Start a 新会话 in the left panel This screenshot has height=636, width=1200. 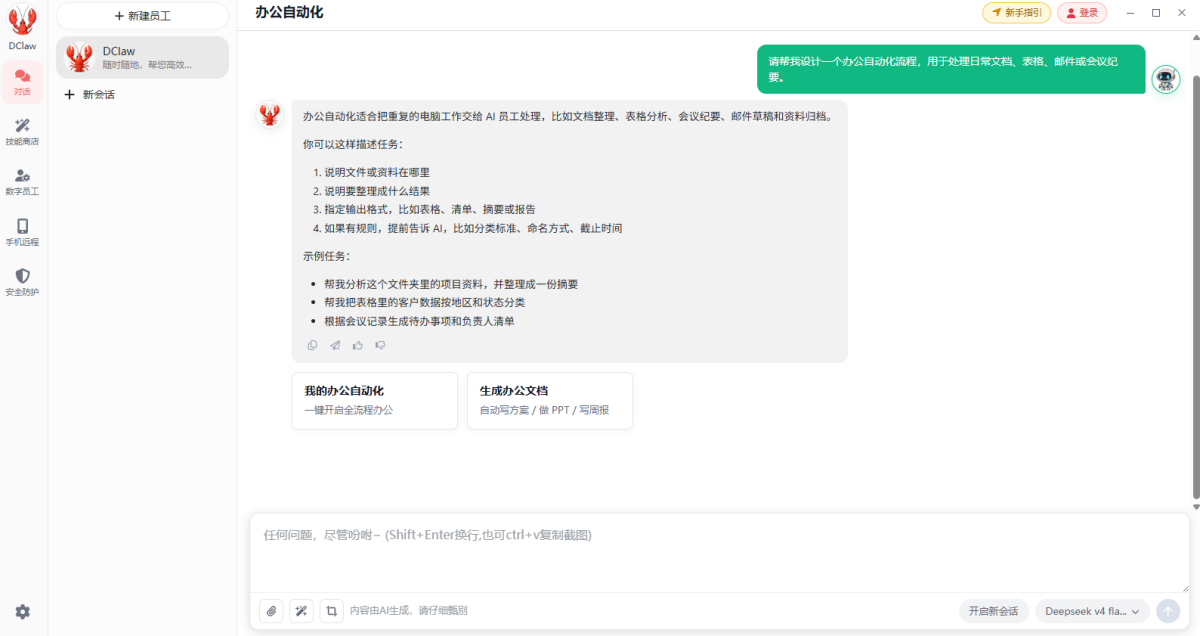click(x=89, y=95)
